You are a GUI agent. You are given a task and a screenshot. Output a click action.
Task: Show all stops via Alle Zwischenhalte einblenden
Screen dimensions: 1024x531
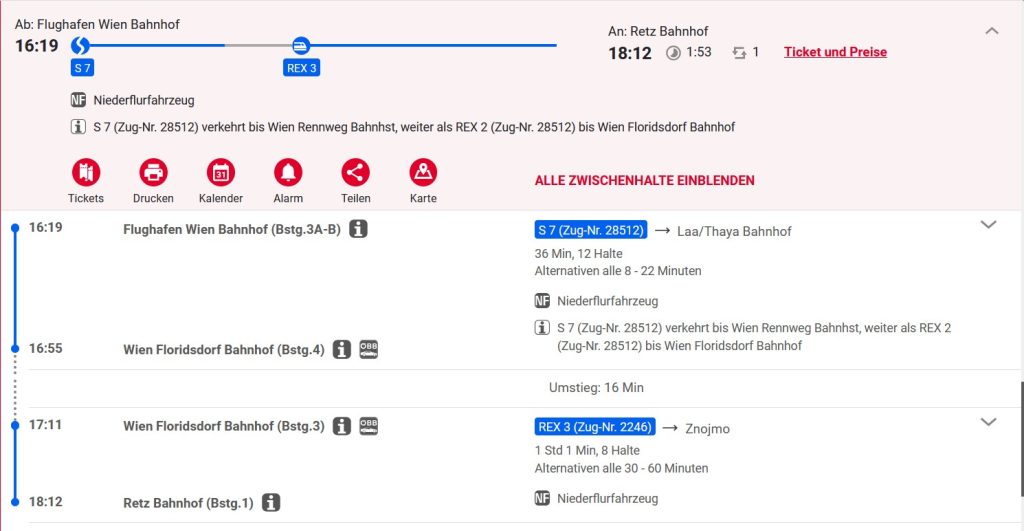coord(644,181)
